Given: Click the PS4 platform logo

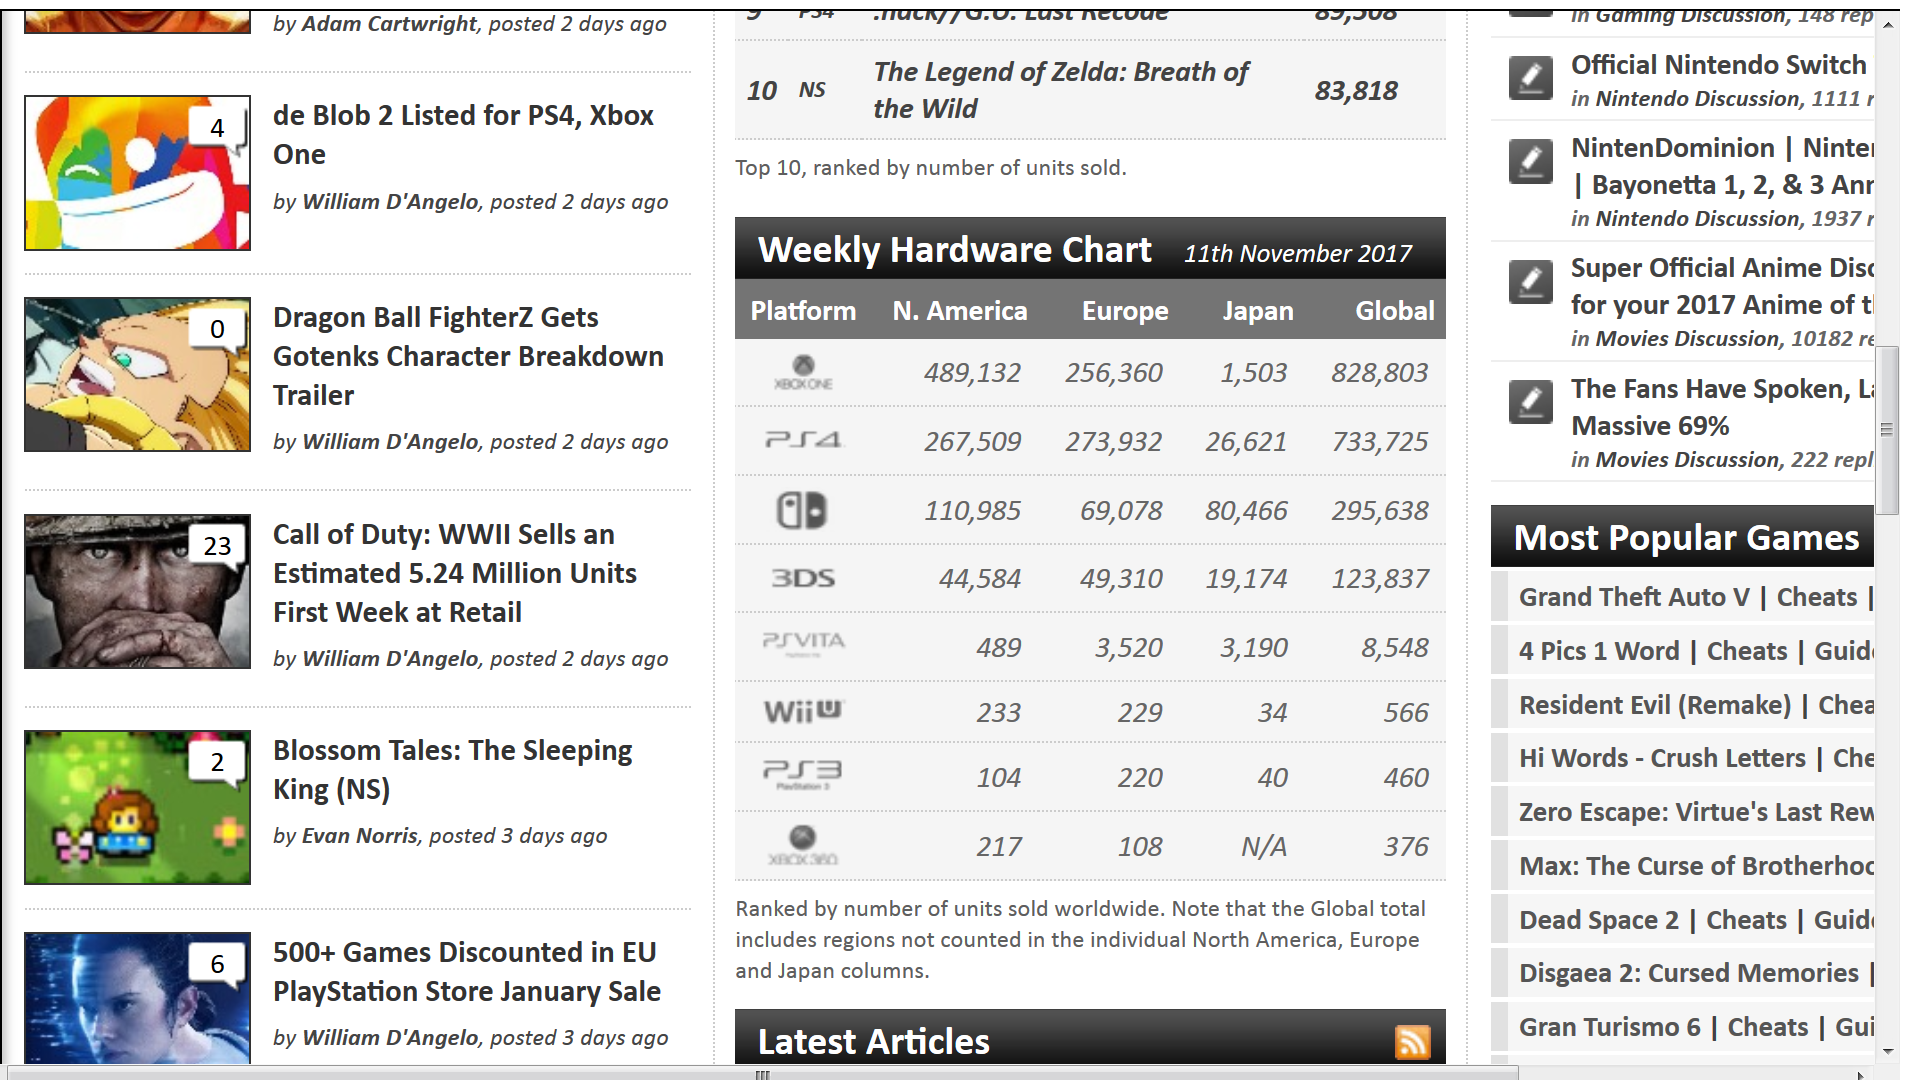Looking at the screenshot, I should point(803,440).
